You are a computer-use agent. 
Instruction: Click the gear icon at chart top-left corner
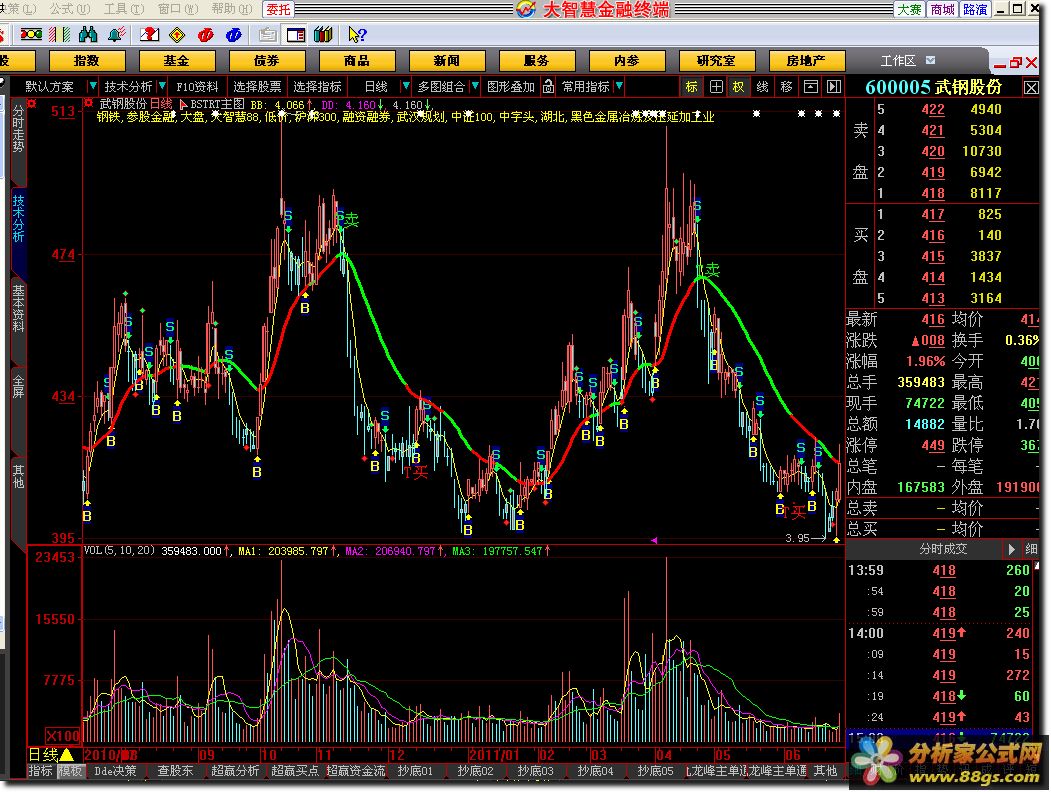[x=32, y=103]
